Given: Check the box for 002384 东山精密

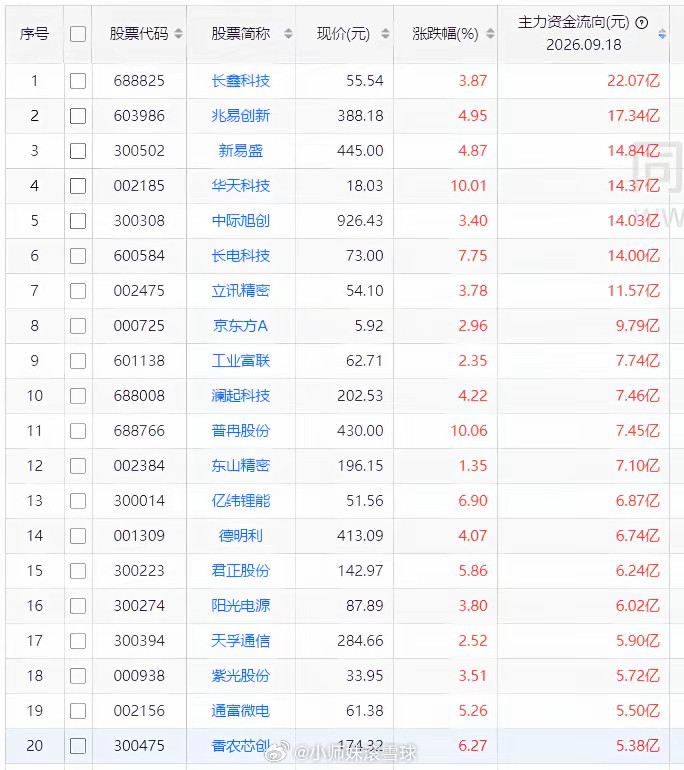Looking at the screenshot, I should [78, 466].
